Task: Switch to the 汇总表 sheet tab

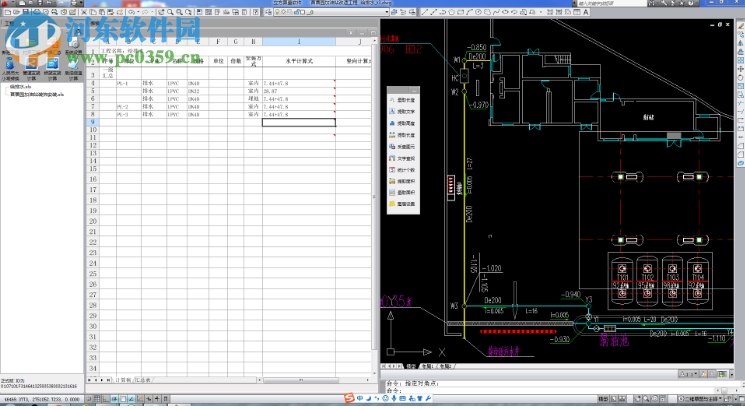Action: pyautogui.click(x=142, y=380)
